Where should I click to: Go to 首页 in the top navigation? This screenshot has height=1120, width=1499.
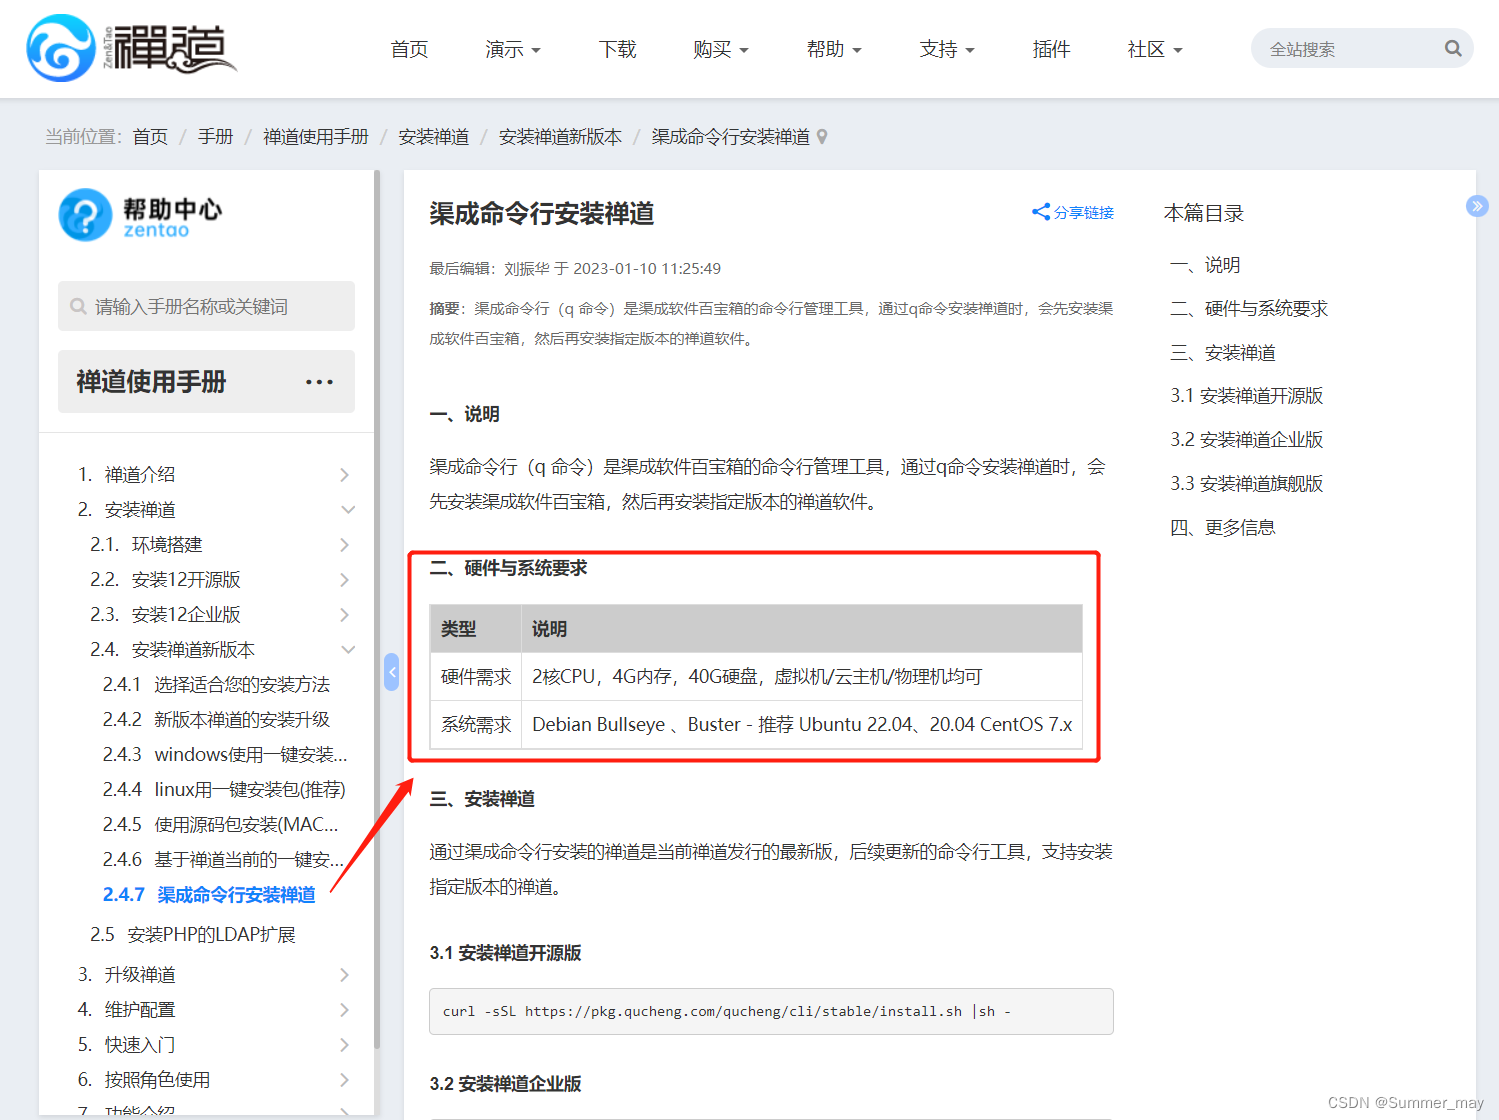point(409,49)
